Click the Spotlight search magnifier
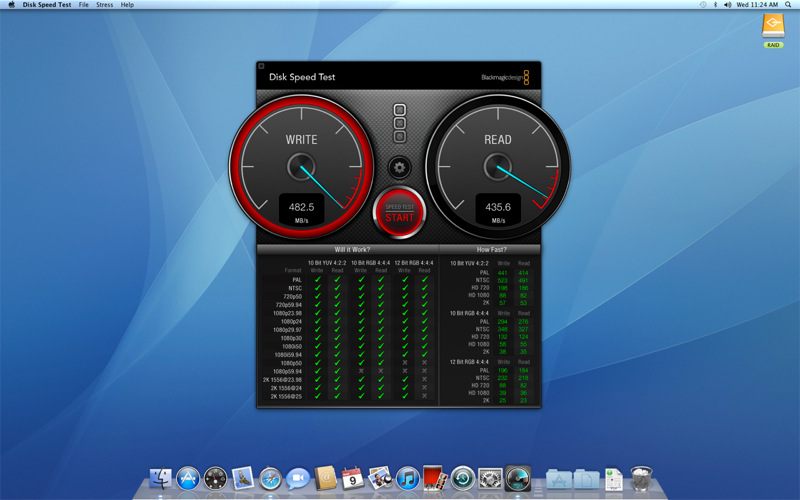 point(789,5)
